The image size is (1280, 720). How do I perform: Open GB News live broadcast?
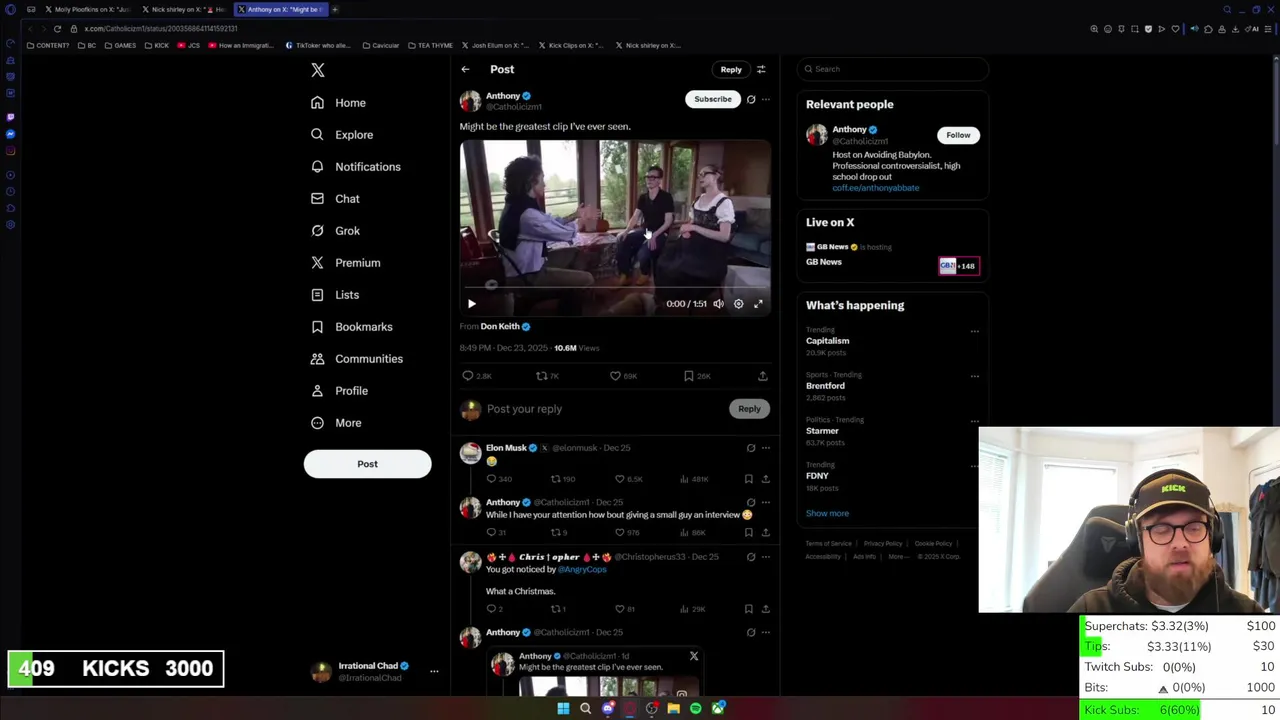point(893,256)
